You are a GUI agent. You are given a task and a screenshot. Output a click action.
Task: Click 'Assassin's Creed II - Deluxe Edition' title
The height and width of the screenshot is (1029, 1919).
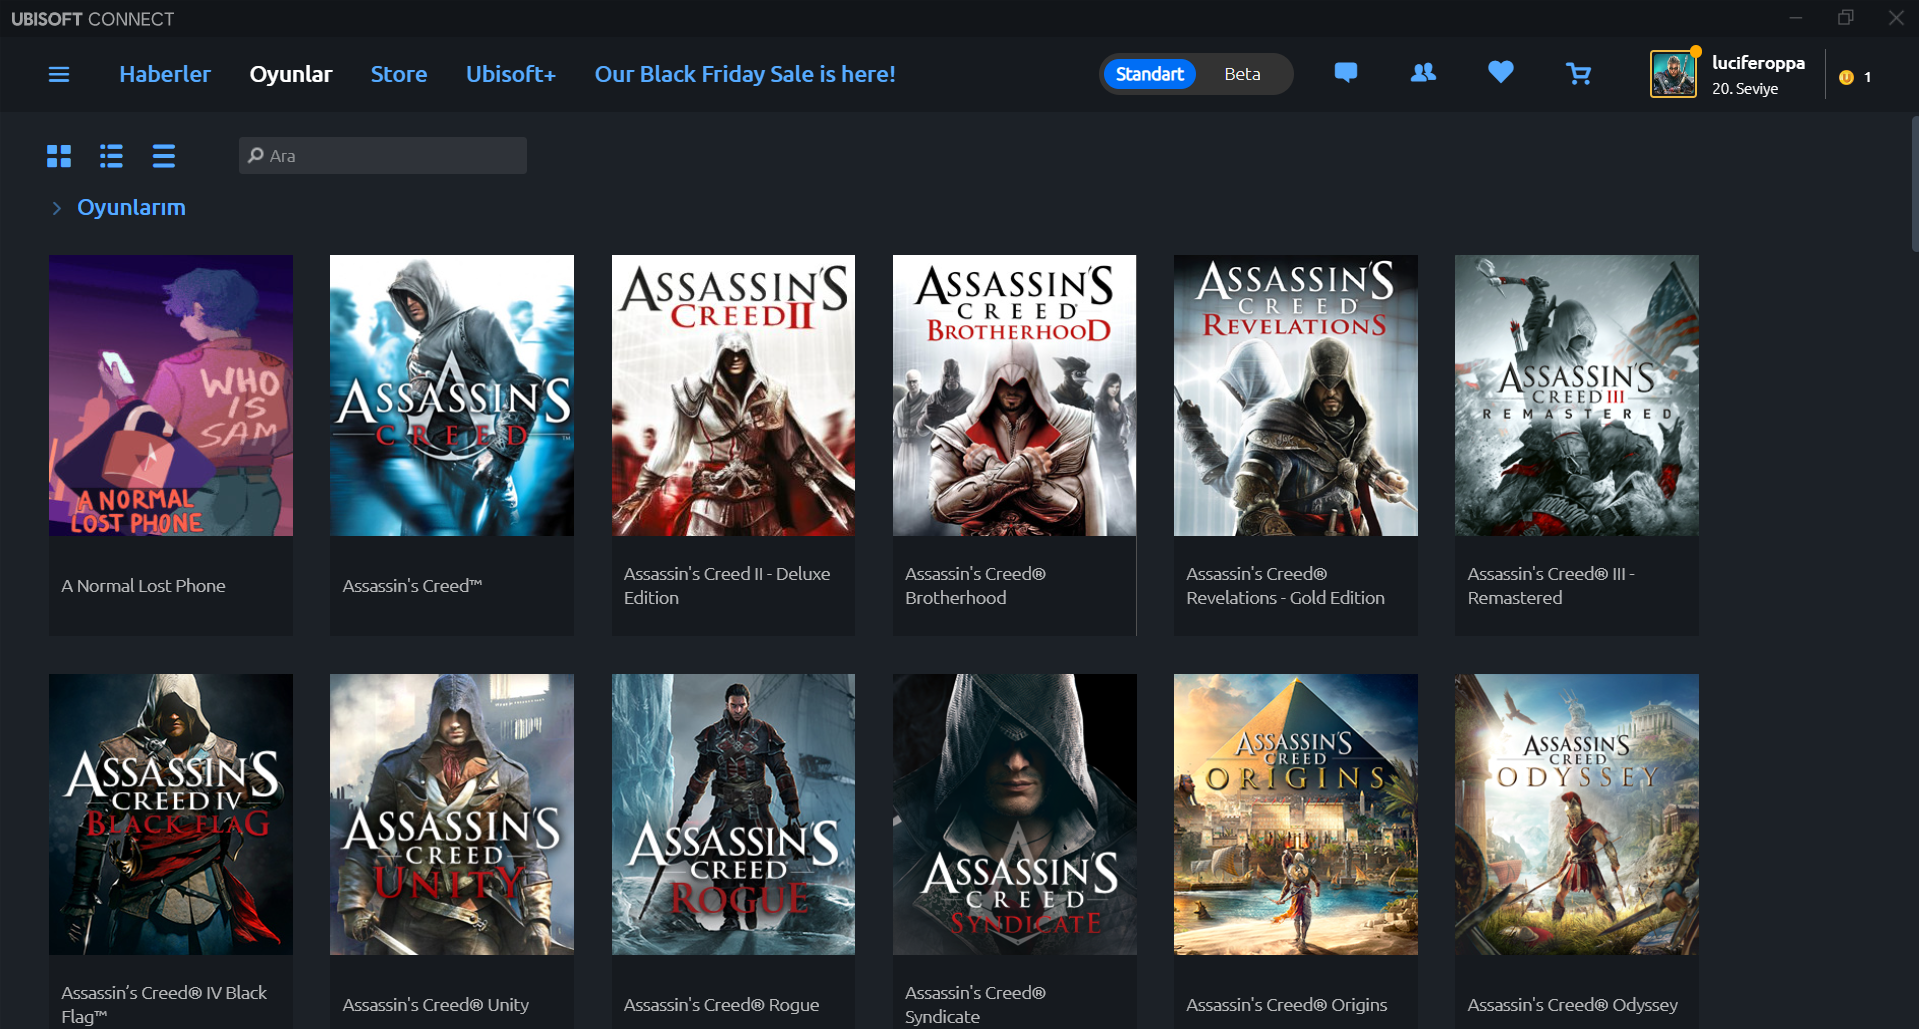[x=727, y=586]
